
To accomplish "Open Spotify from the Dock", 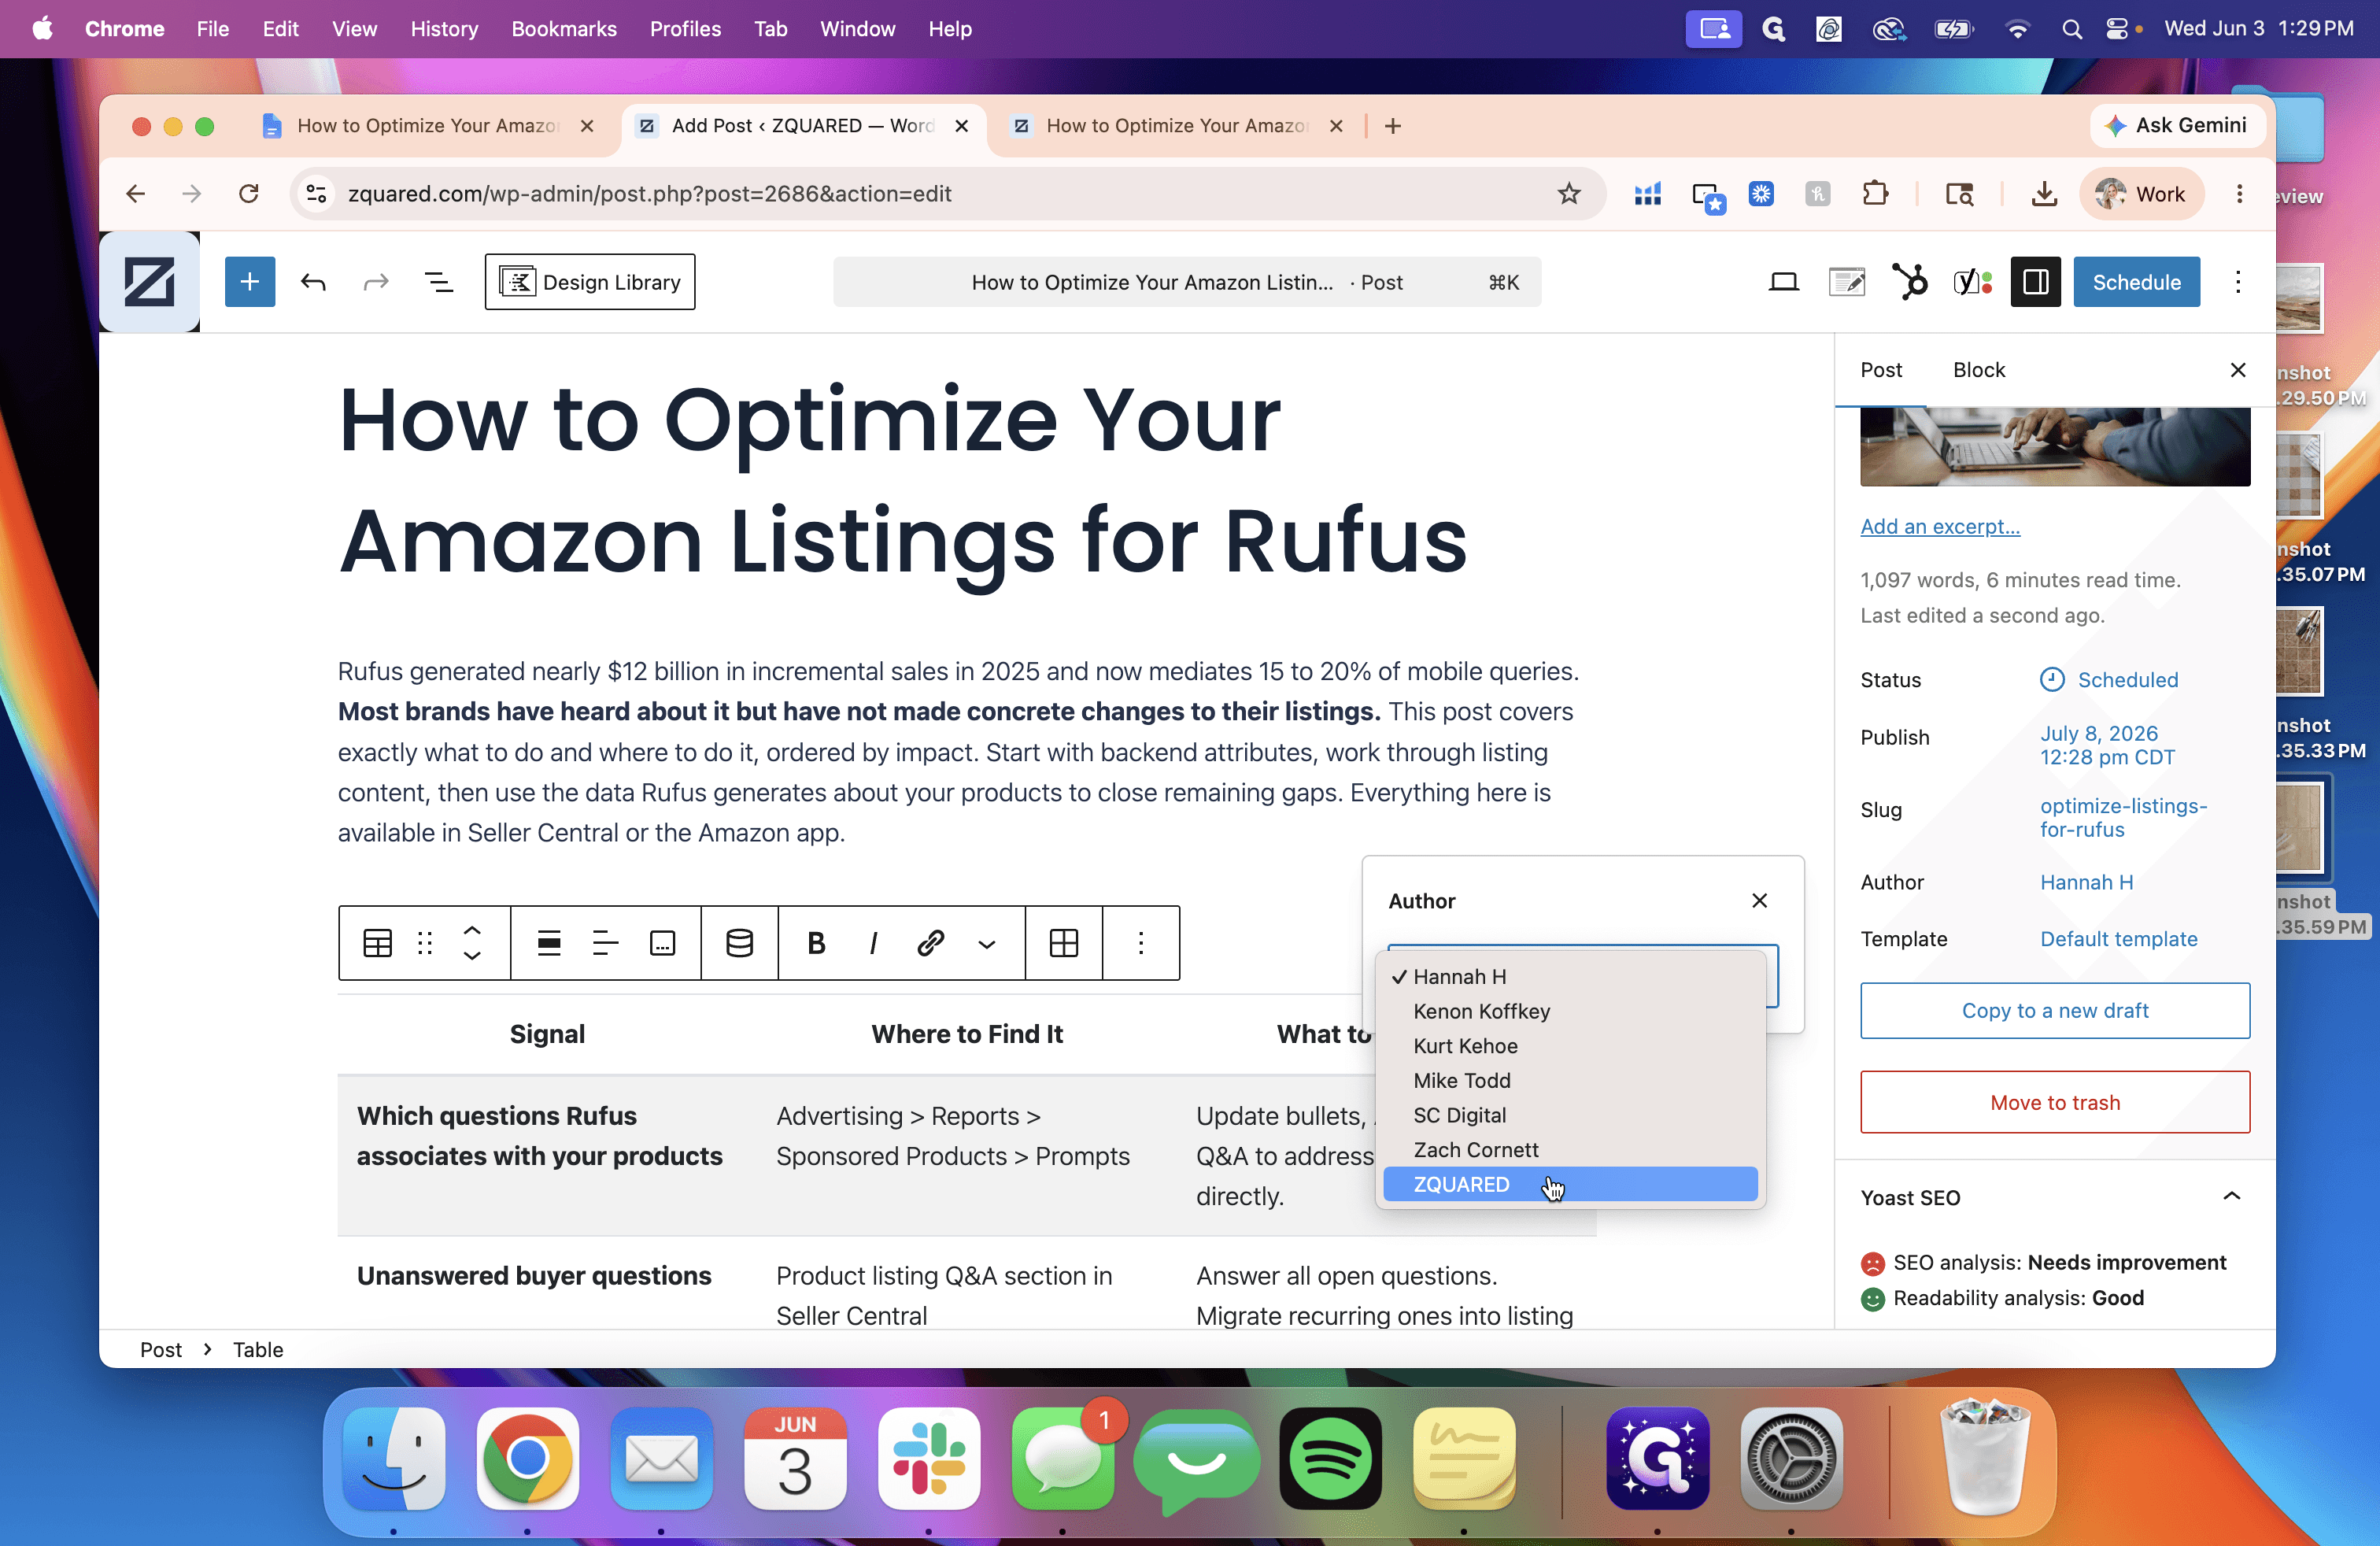I will [1330, 1458].
